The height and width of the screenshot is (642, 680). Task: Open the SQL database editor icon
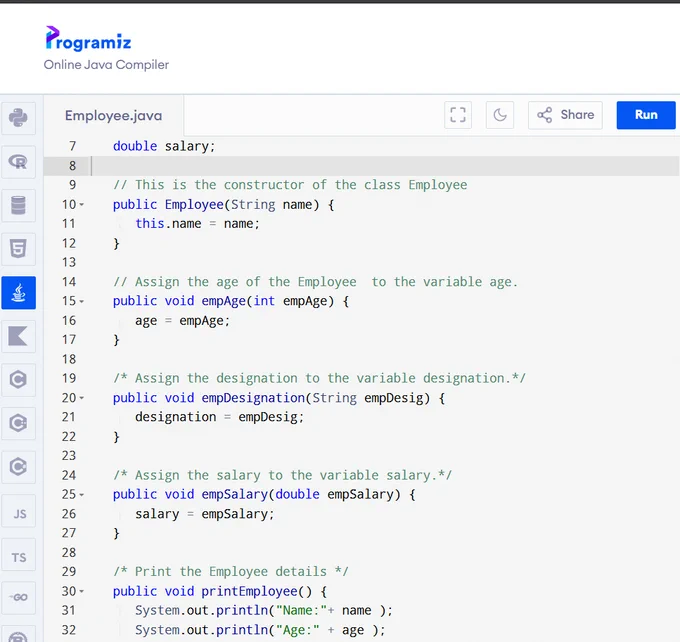(18, 205)
